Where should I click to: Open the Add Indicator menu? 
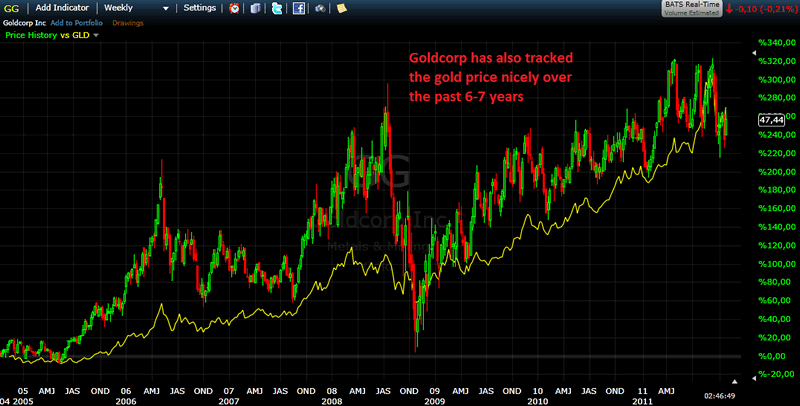coord(63,8)
